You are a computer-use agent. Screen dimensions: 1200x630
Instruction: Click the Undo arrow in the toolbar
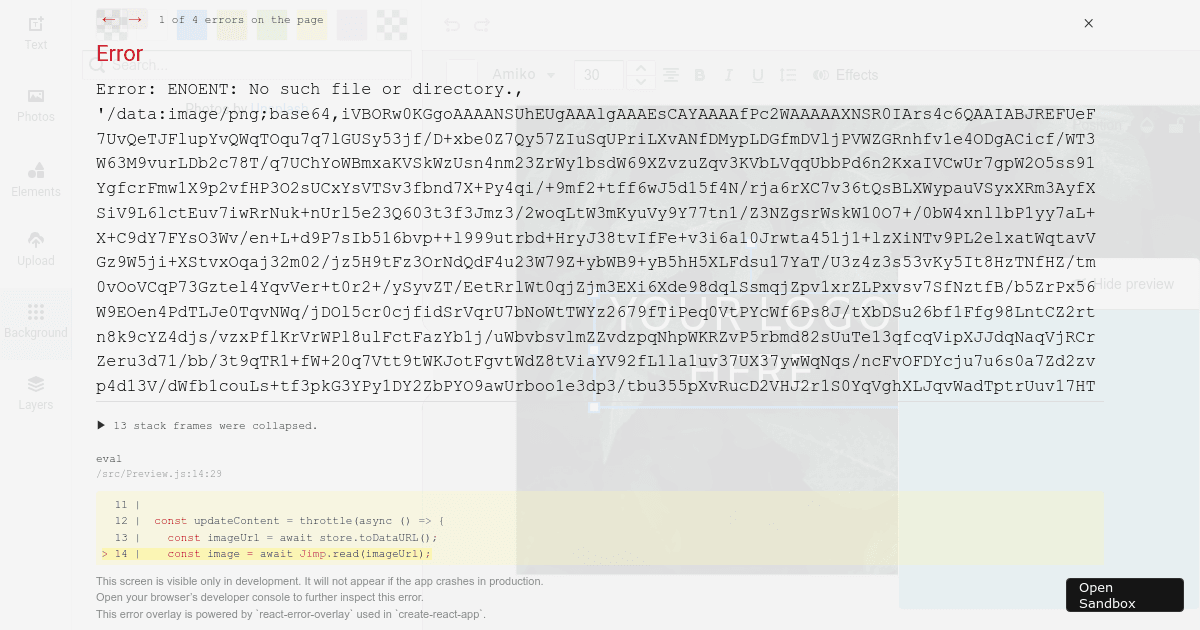point(452,25)
